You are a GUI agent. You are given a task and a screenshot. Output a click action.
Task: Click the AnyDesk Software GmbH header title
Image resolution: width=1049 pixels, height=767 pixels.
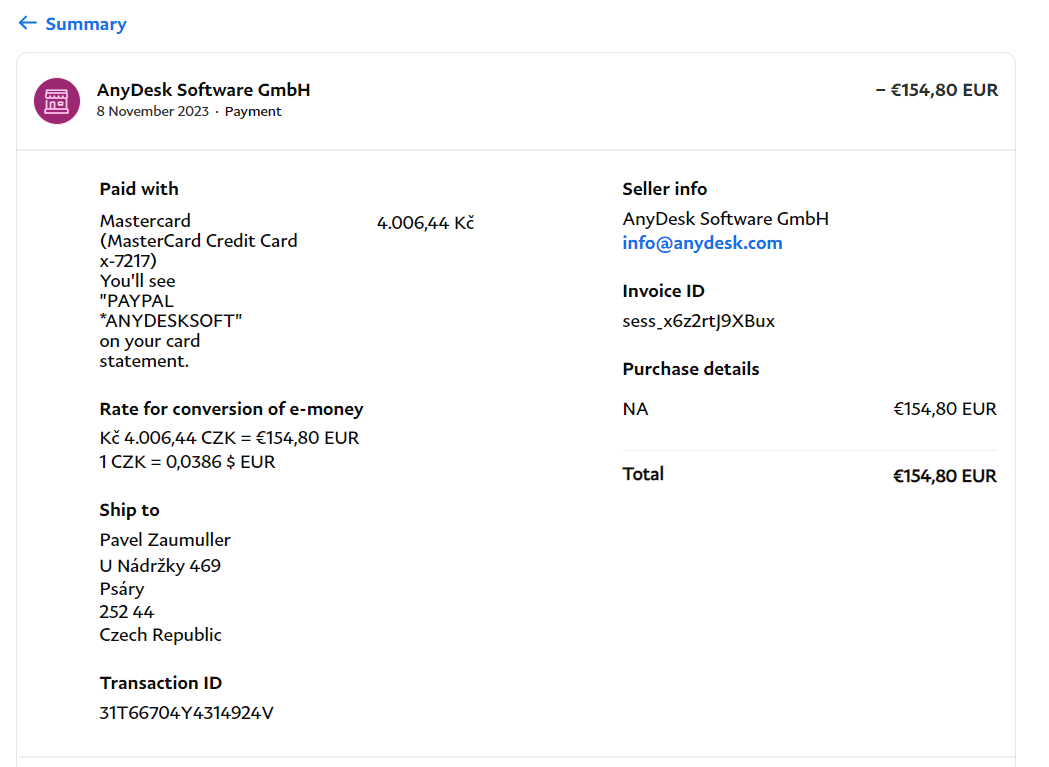(x=203, y=90)
